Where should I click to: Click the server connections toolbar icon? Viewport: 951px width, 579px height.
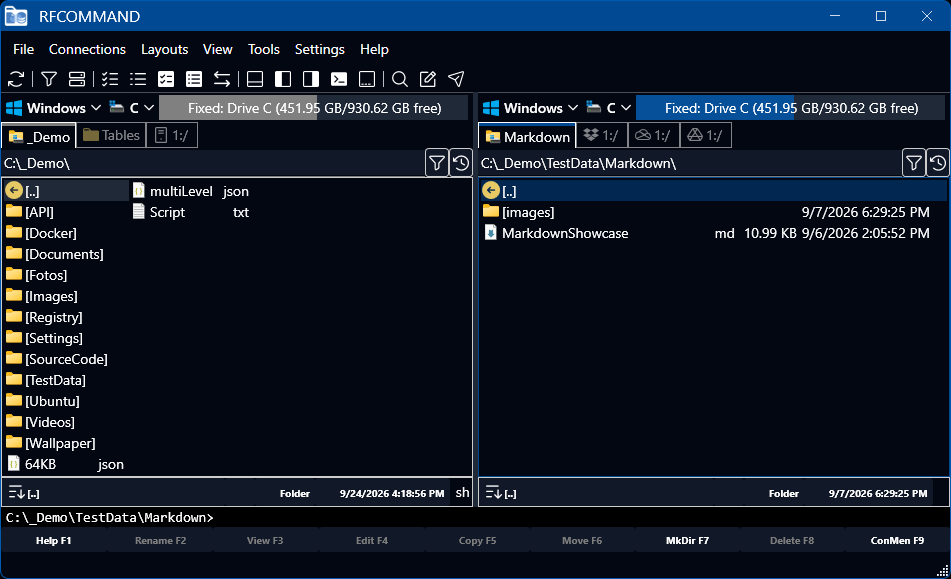point(77,79)
